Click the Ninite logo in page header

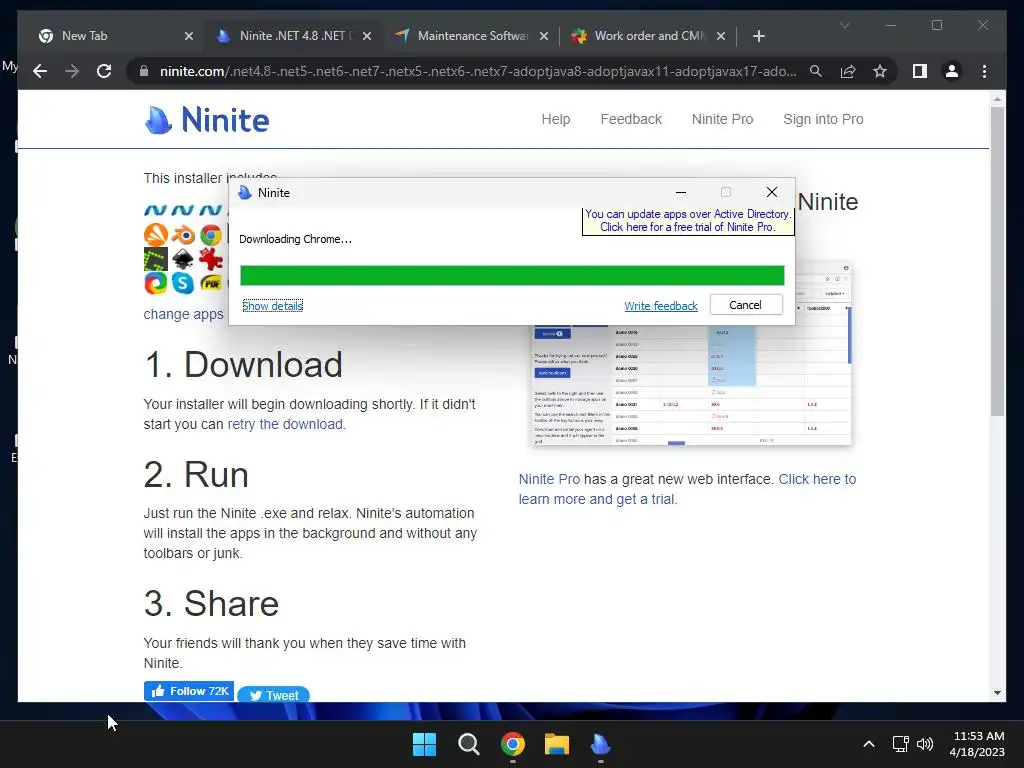tap(206, 120)
